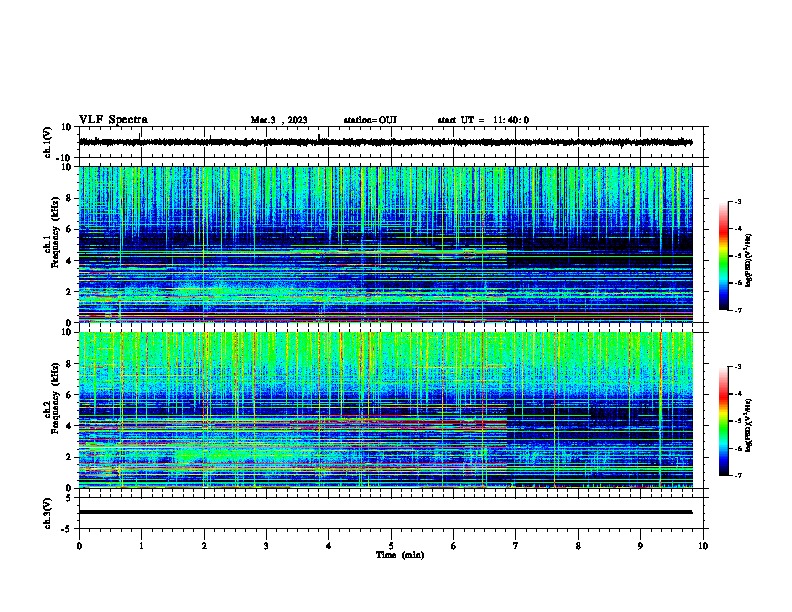This screenshot has height=612, width=792.
Task: Click the 'ch.1(V)' axis label
Action: [x=48, y=142]
